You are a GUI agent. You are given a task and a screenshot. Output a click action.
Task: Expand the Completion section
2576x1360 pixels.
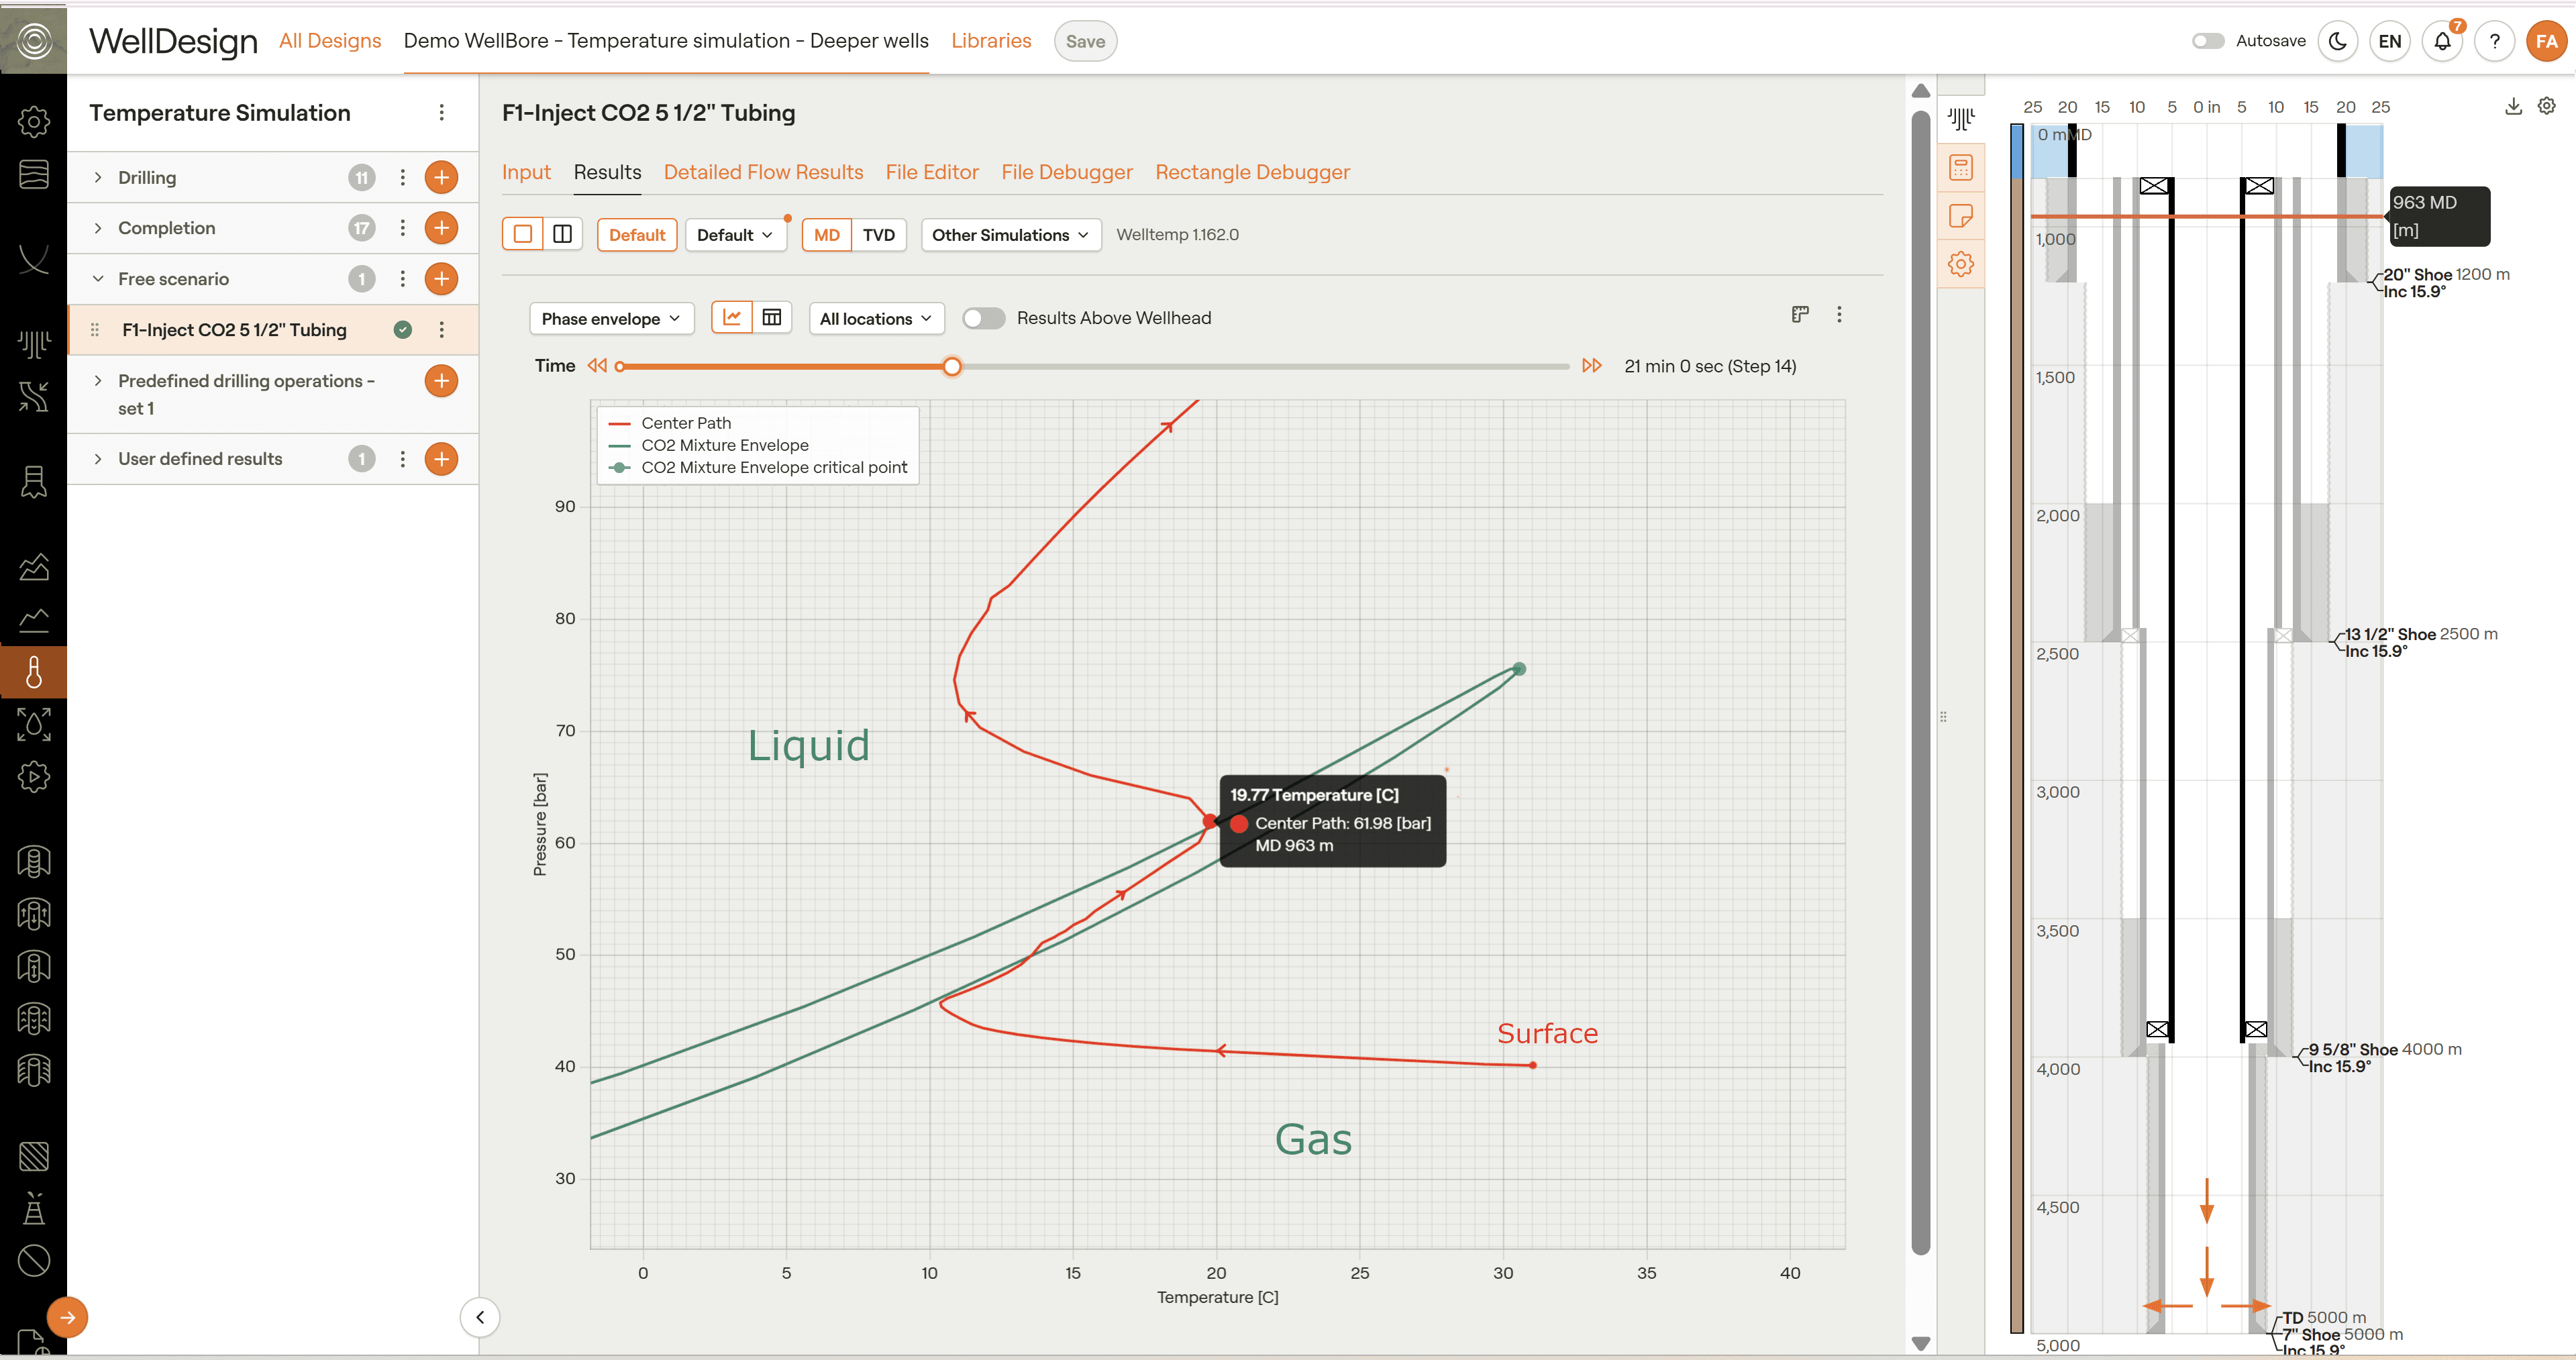pyautogui.click(x=97, y=228)
